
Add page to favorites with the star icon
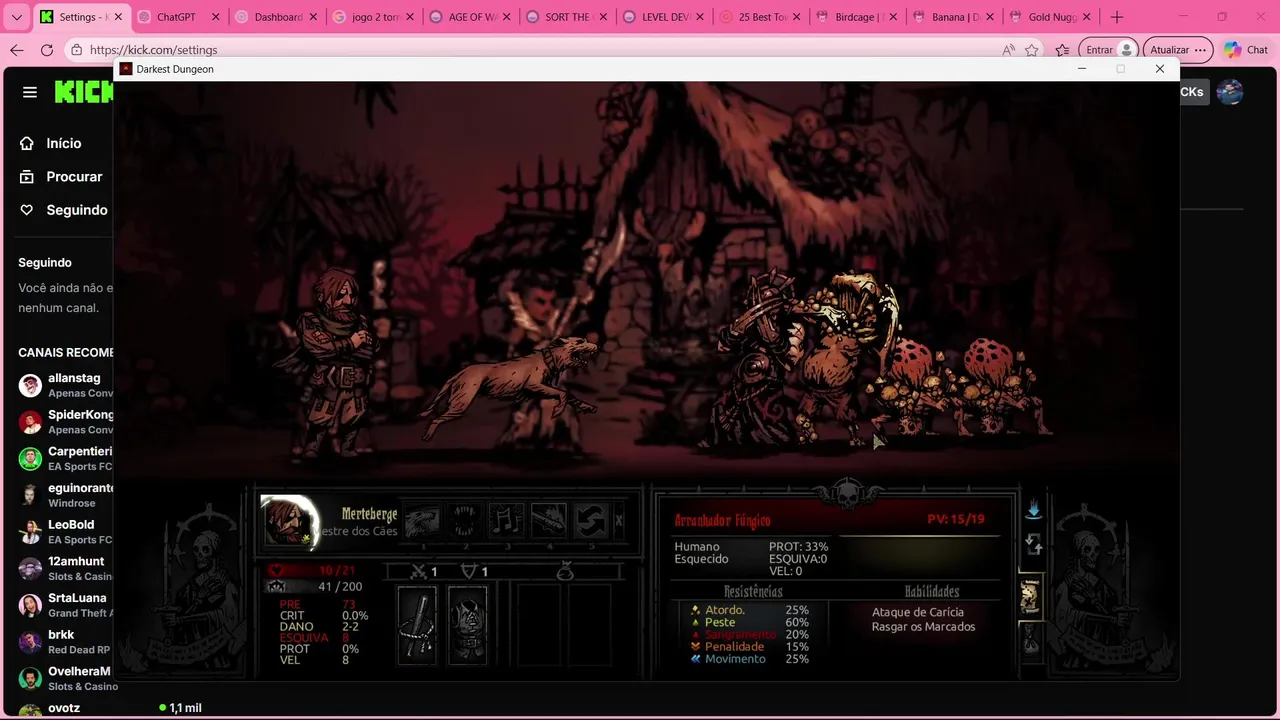click(1032, 50)
